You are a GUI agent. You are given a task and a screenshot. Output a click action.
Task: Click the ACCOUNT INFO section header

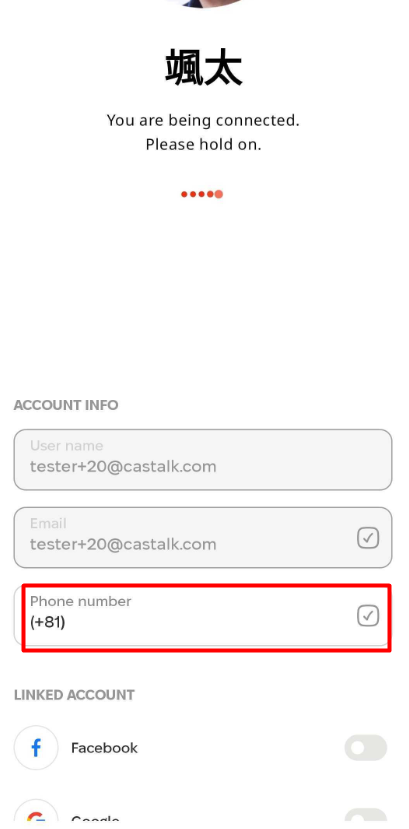coord(66,406)
